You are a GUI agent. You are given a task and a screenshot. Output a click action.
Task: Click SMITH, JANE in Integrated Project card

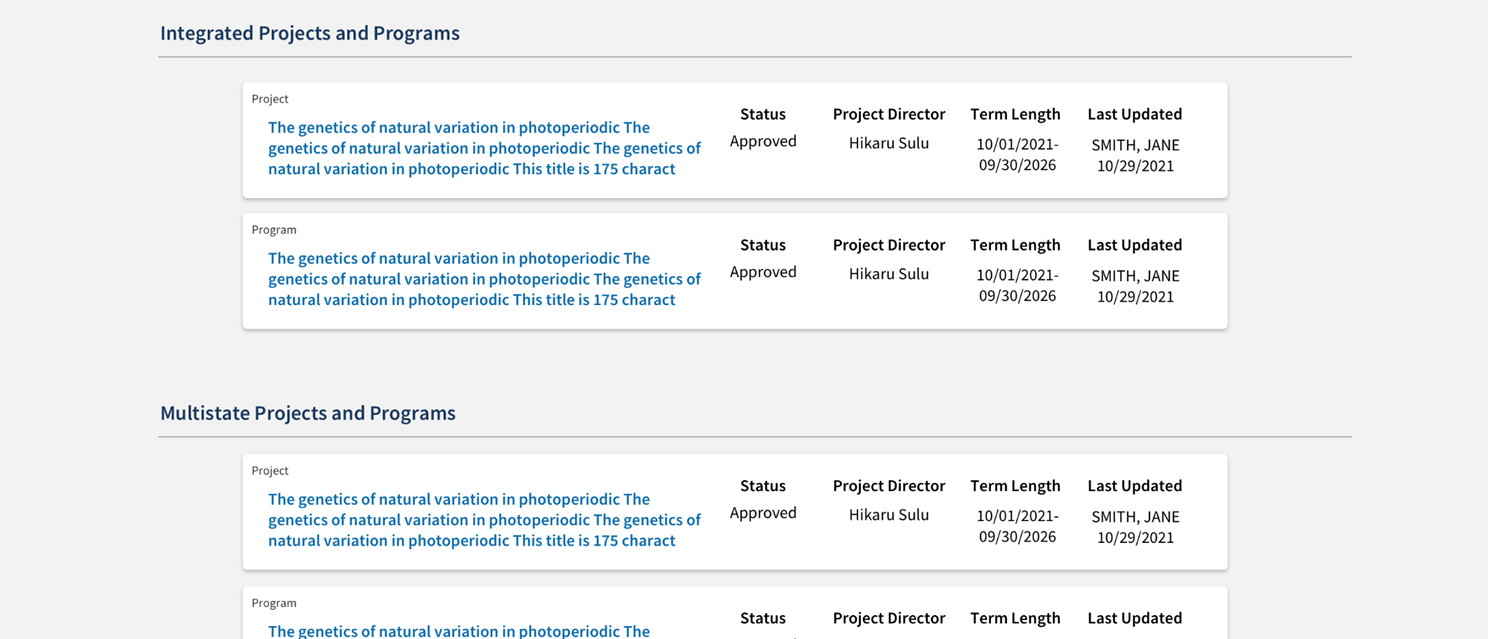pos(1135,145)
